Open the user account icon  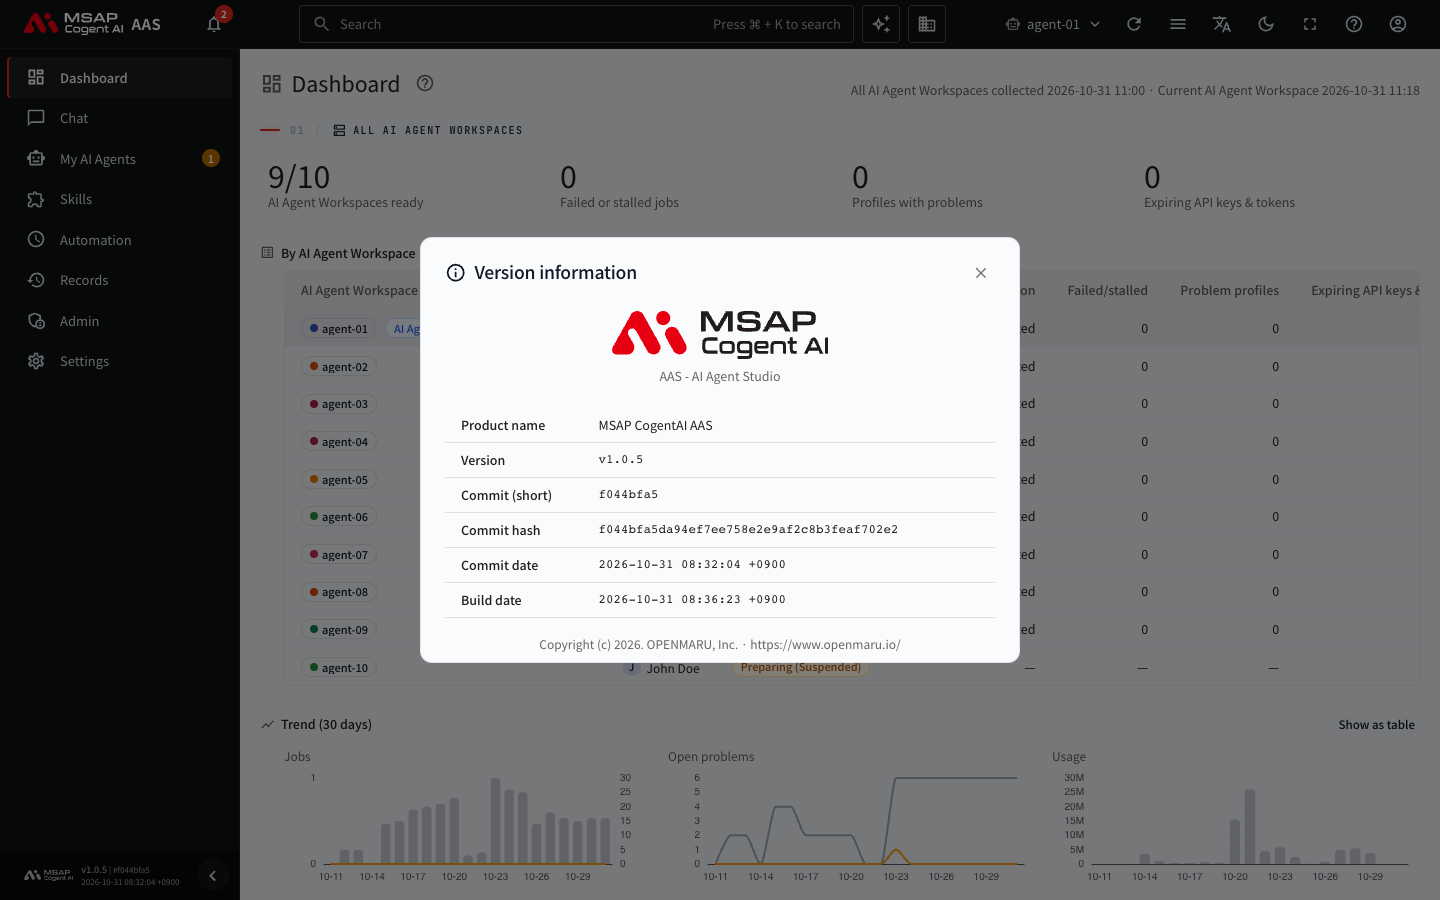pyautogui.click(x=1398, y=24)
